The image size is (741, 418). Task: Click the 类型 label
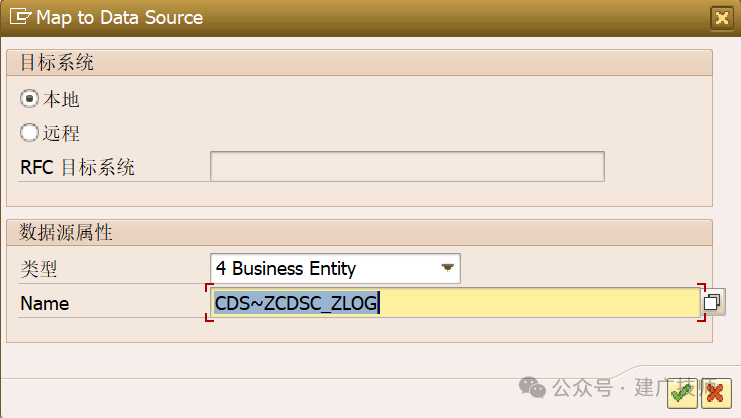pyautogui.click(x=39, y=269)
